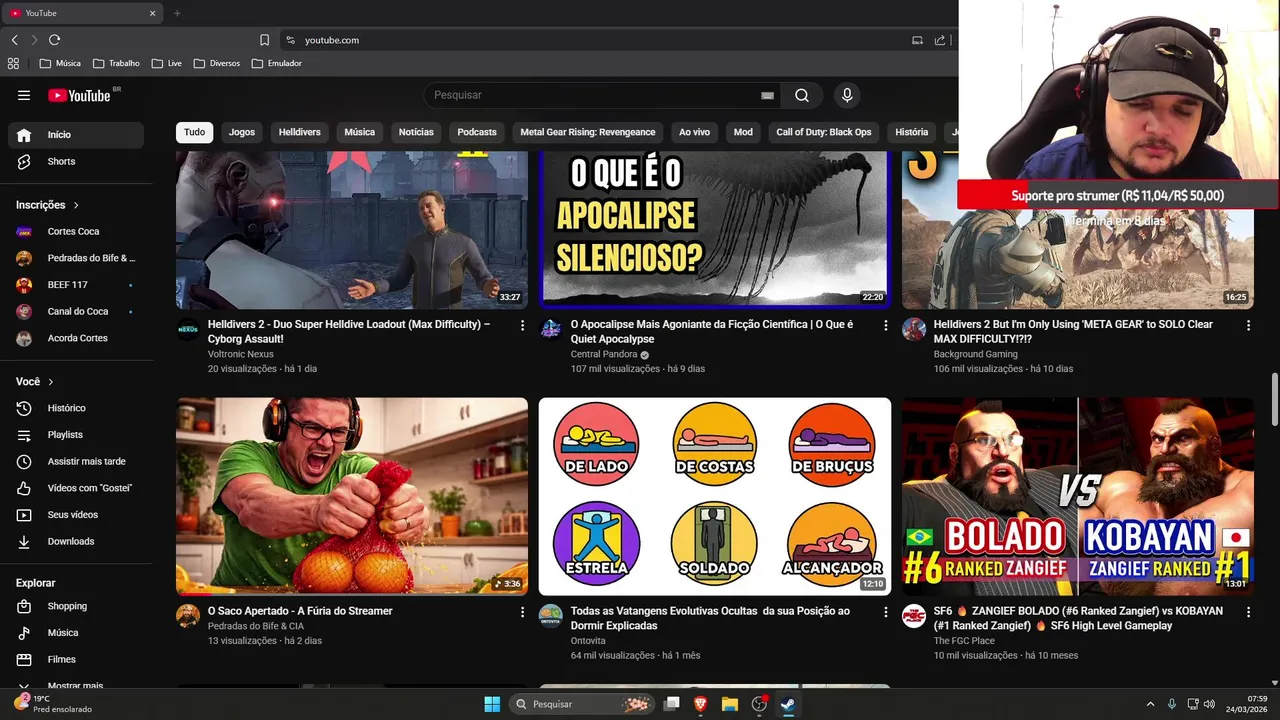This screenshot has height=720, width=1280.
Task: Select the Podcasts filter chip
Action: [x=477, y=132]
